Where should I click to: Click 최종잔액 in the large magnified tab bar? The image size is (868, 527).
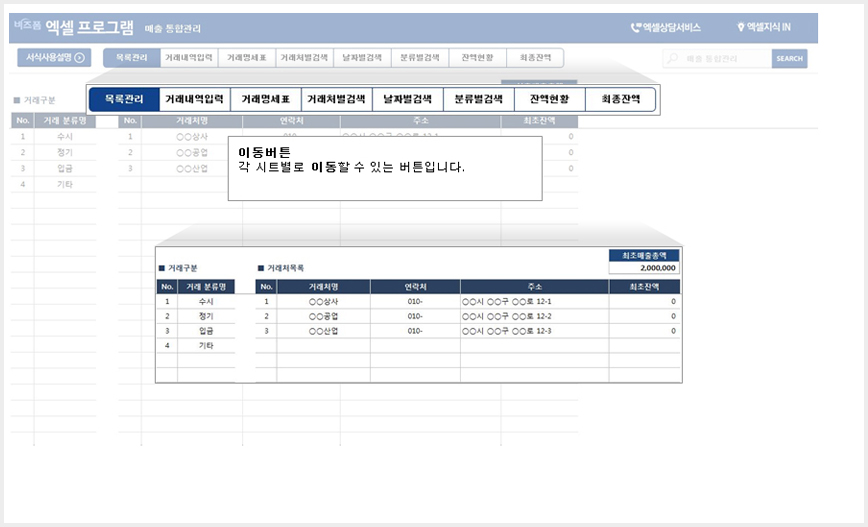tap(621, 100)
